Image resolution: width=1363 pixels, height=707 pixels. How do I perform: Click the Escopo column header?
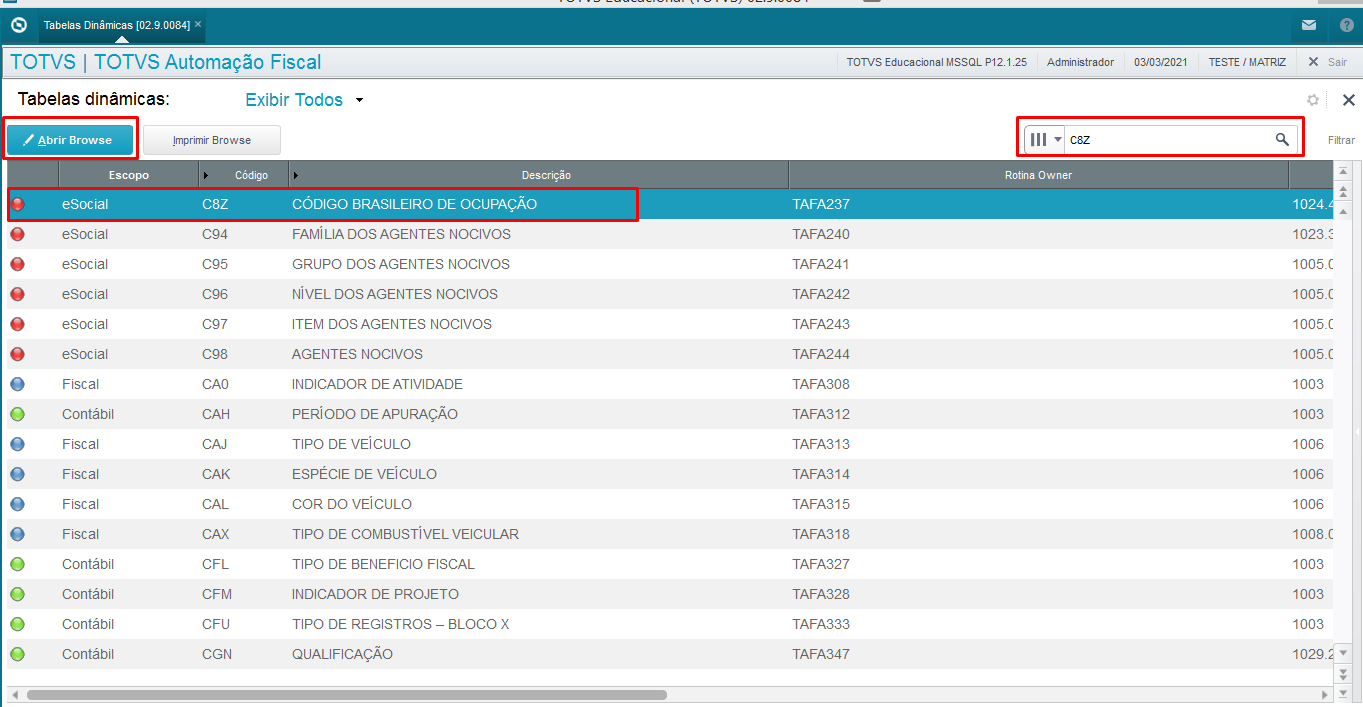[129, 175]
